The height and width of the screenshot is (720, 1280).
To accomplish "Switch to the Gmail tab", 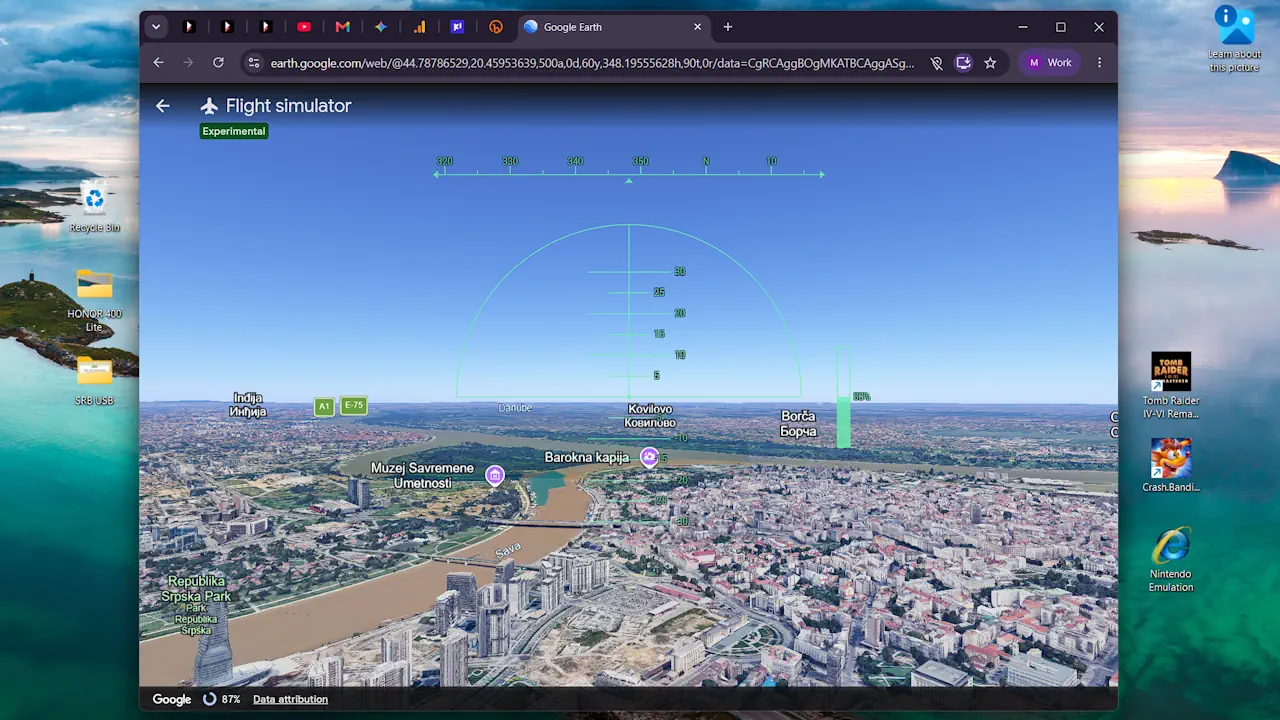I will point(342,27).
